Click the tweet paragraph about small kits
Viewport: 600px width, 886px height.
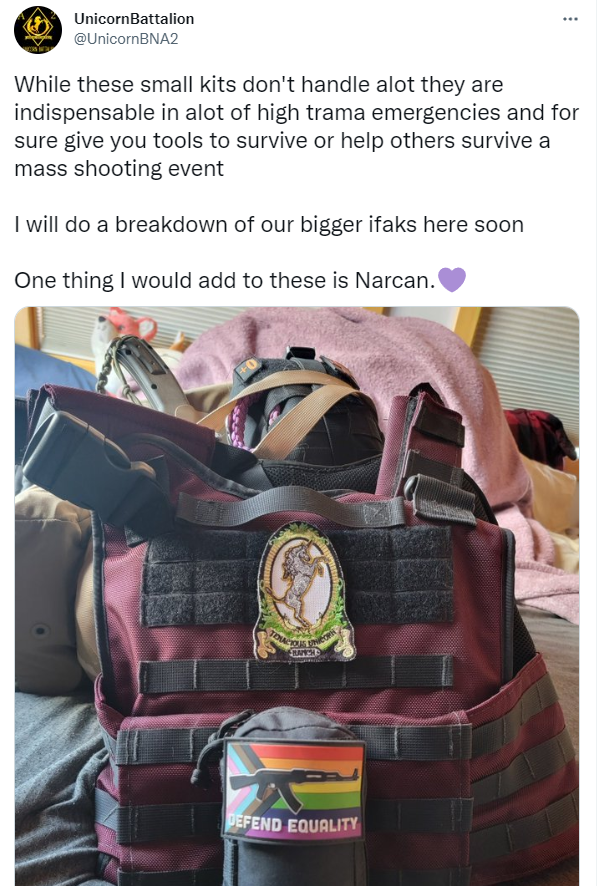click(x=297, y=127)
